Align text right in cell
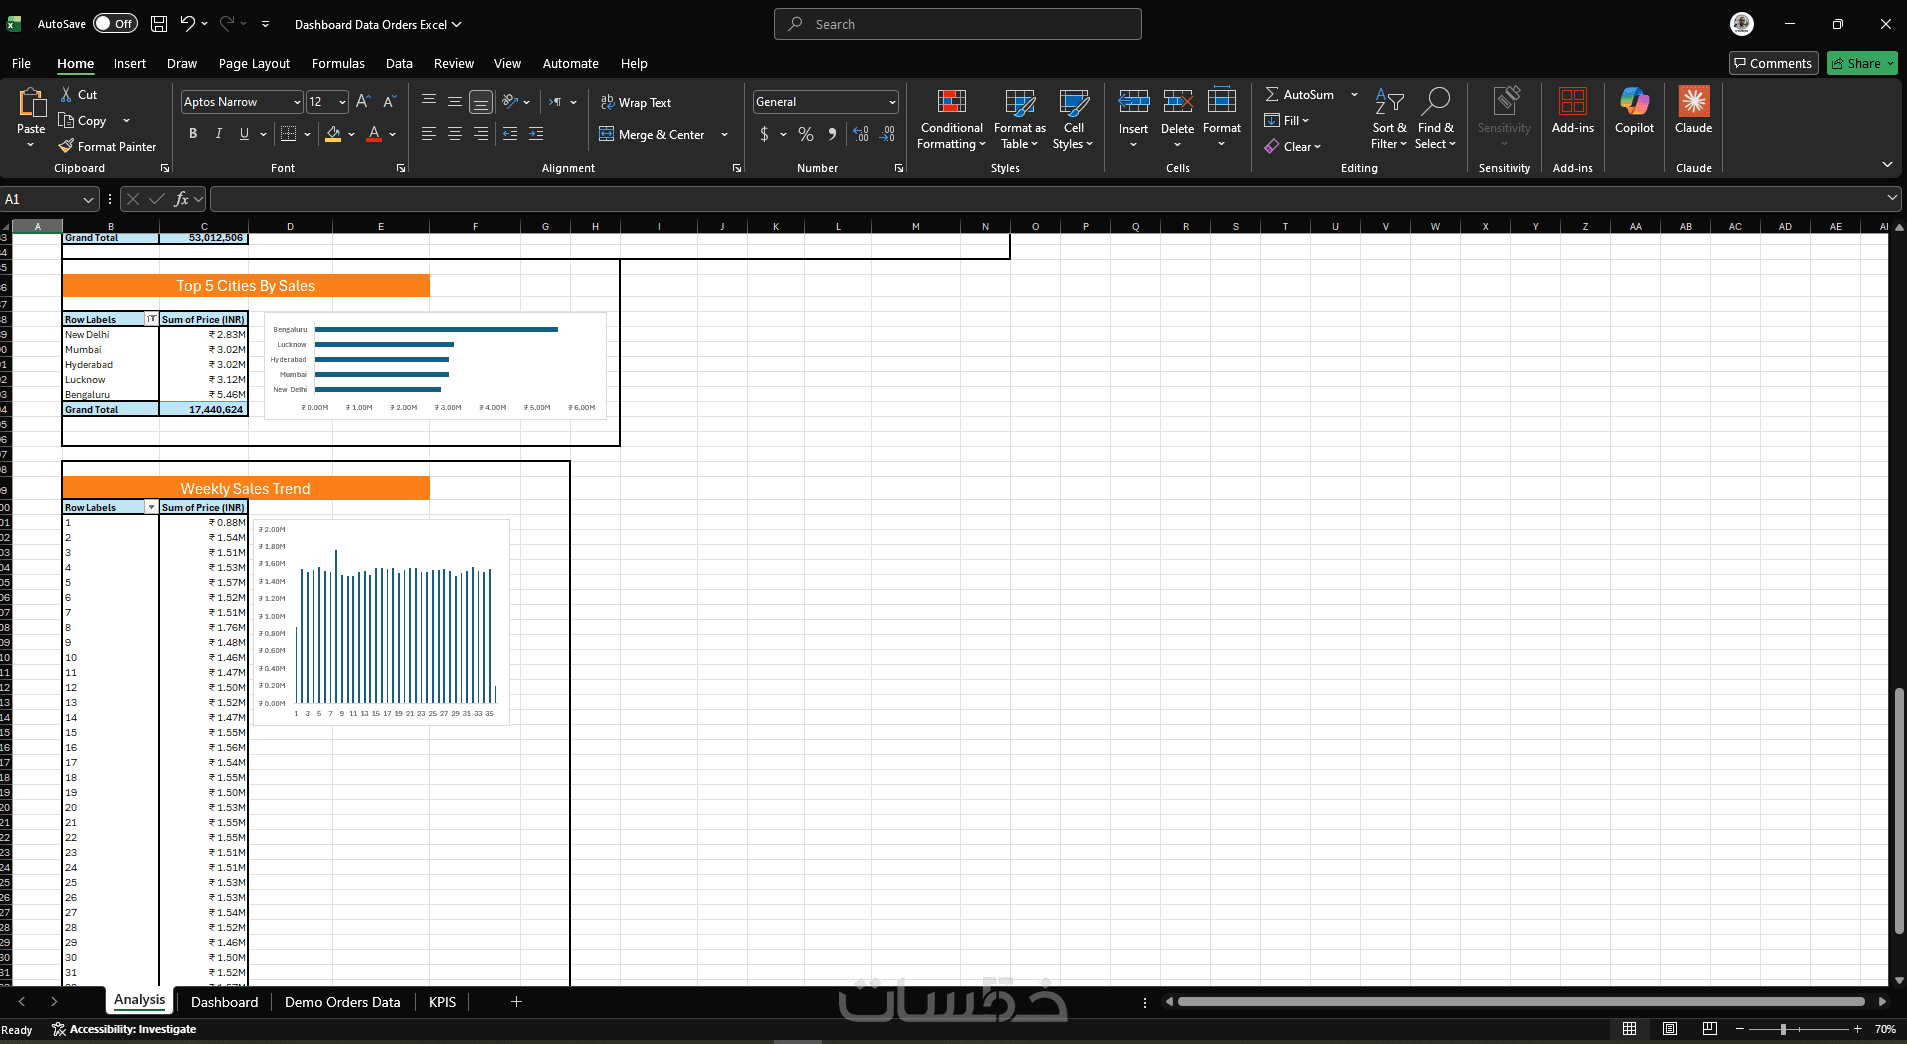 pyautogui.click(x=481, y=134)
